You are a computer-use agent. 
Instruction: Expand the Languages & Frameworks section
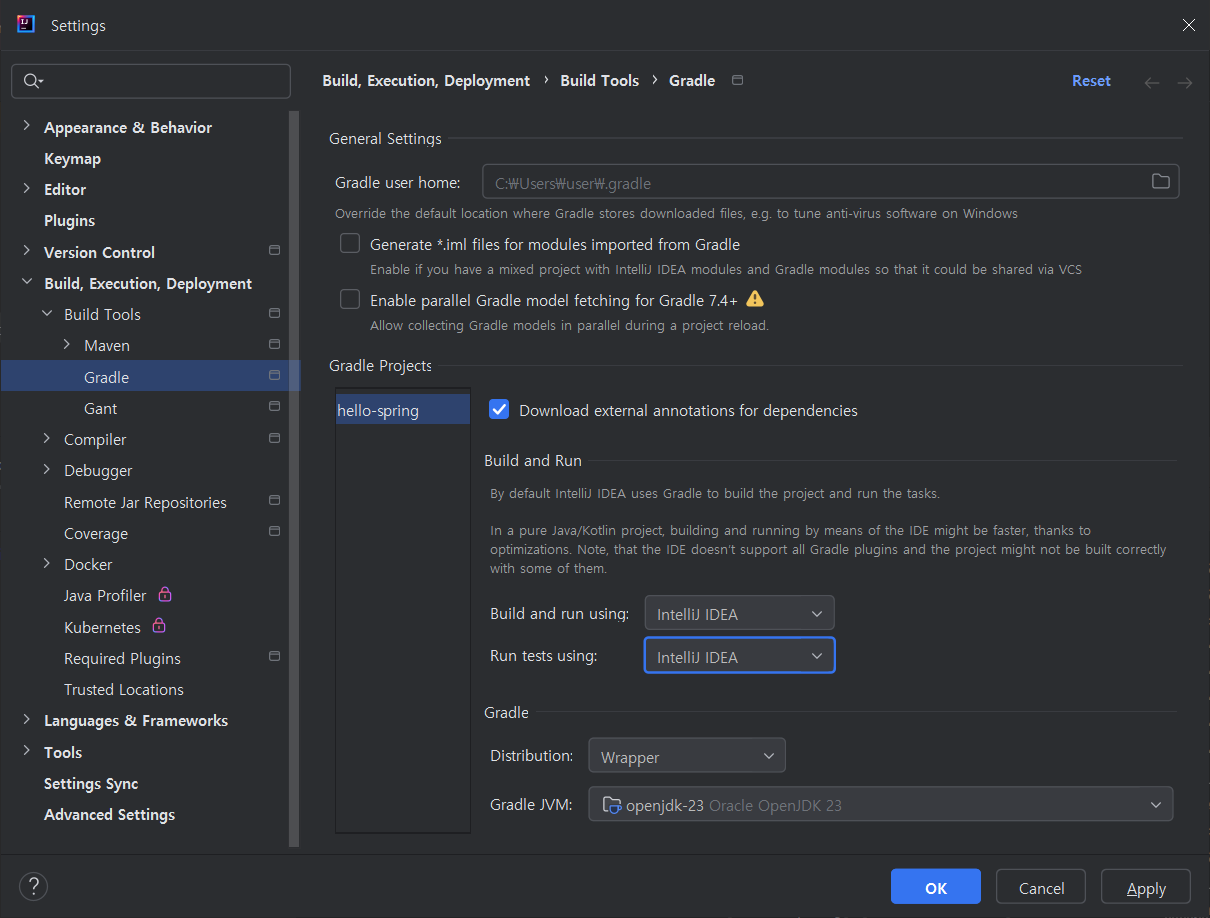click(27, 720)
